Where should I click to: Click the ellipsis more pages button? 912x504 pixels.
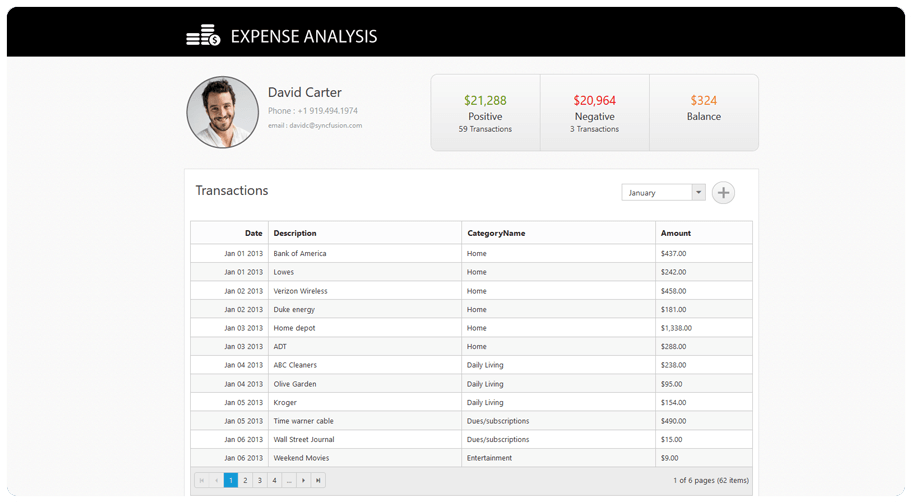tap(289, 481)
